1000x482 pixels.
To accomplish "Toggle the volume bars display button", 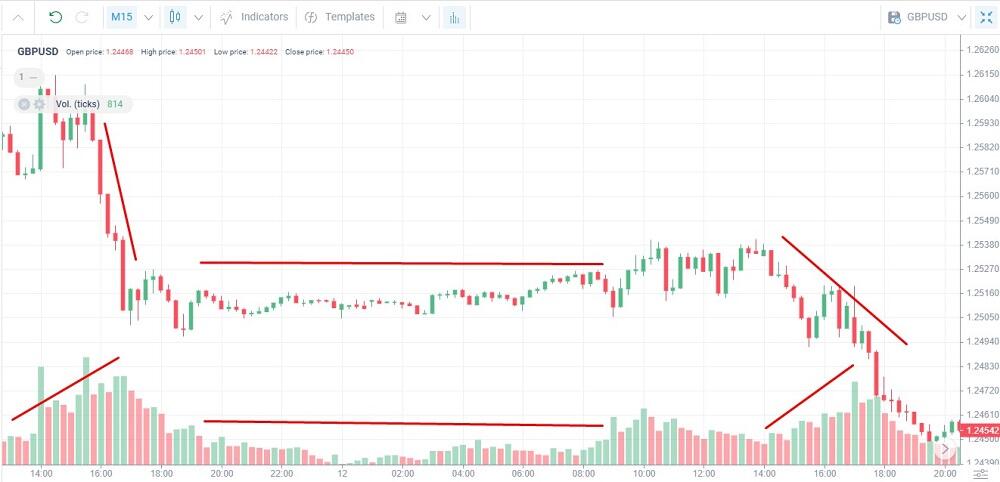I will (454, 17).
